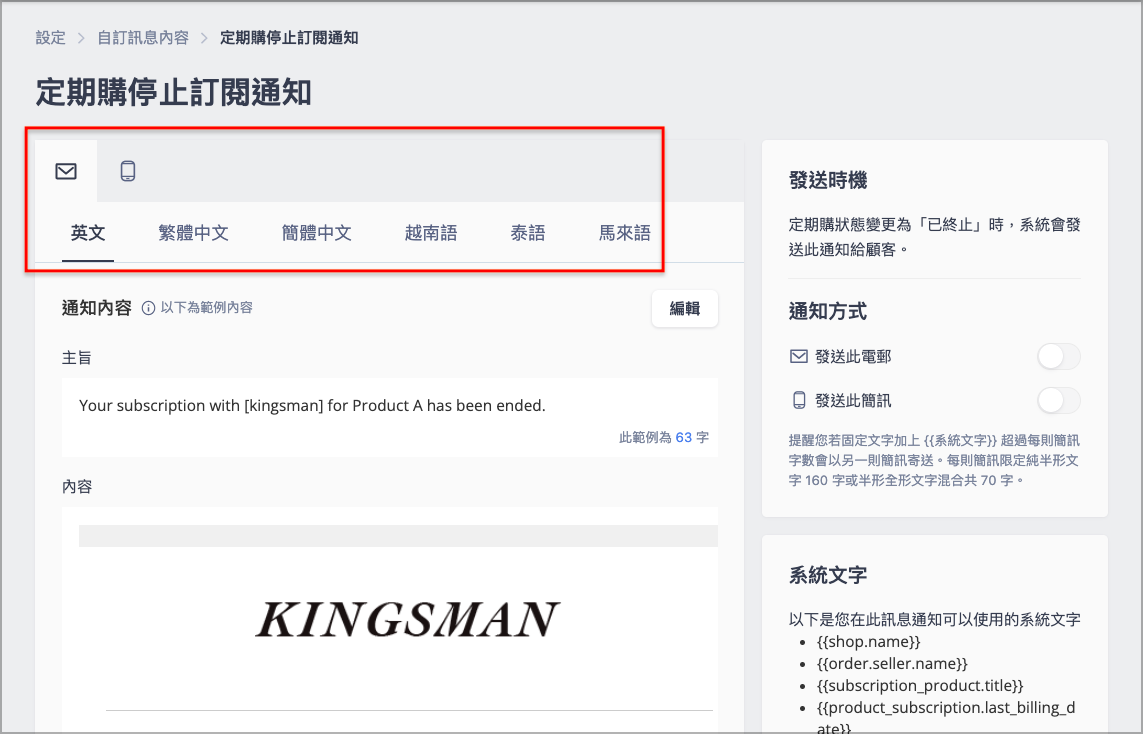1143x734 pixels.
Task: Click the 內容 label above email preview
Action: point(77,486)
